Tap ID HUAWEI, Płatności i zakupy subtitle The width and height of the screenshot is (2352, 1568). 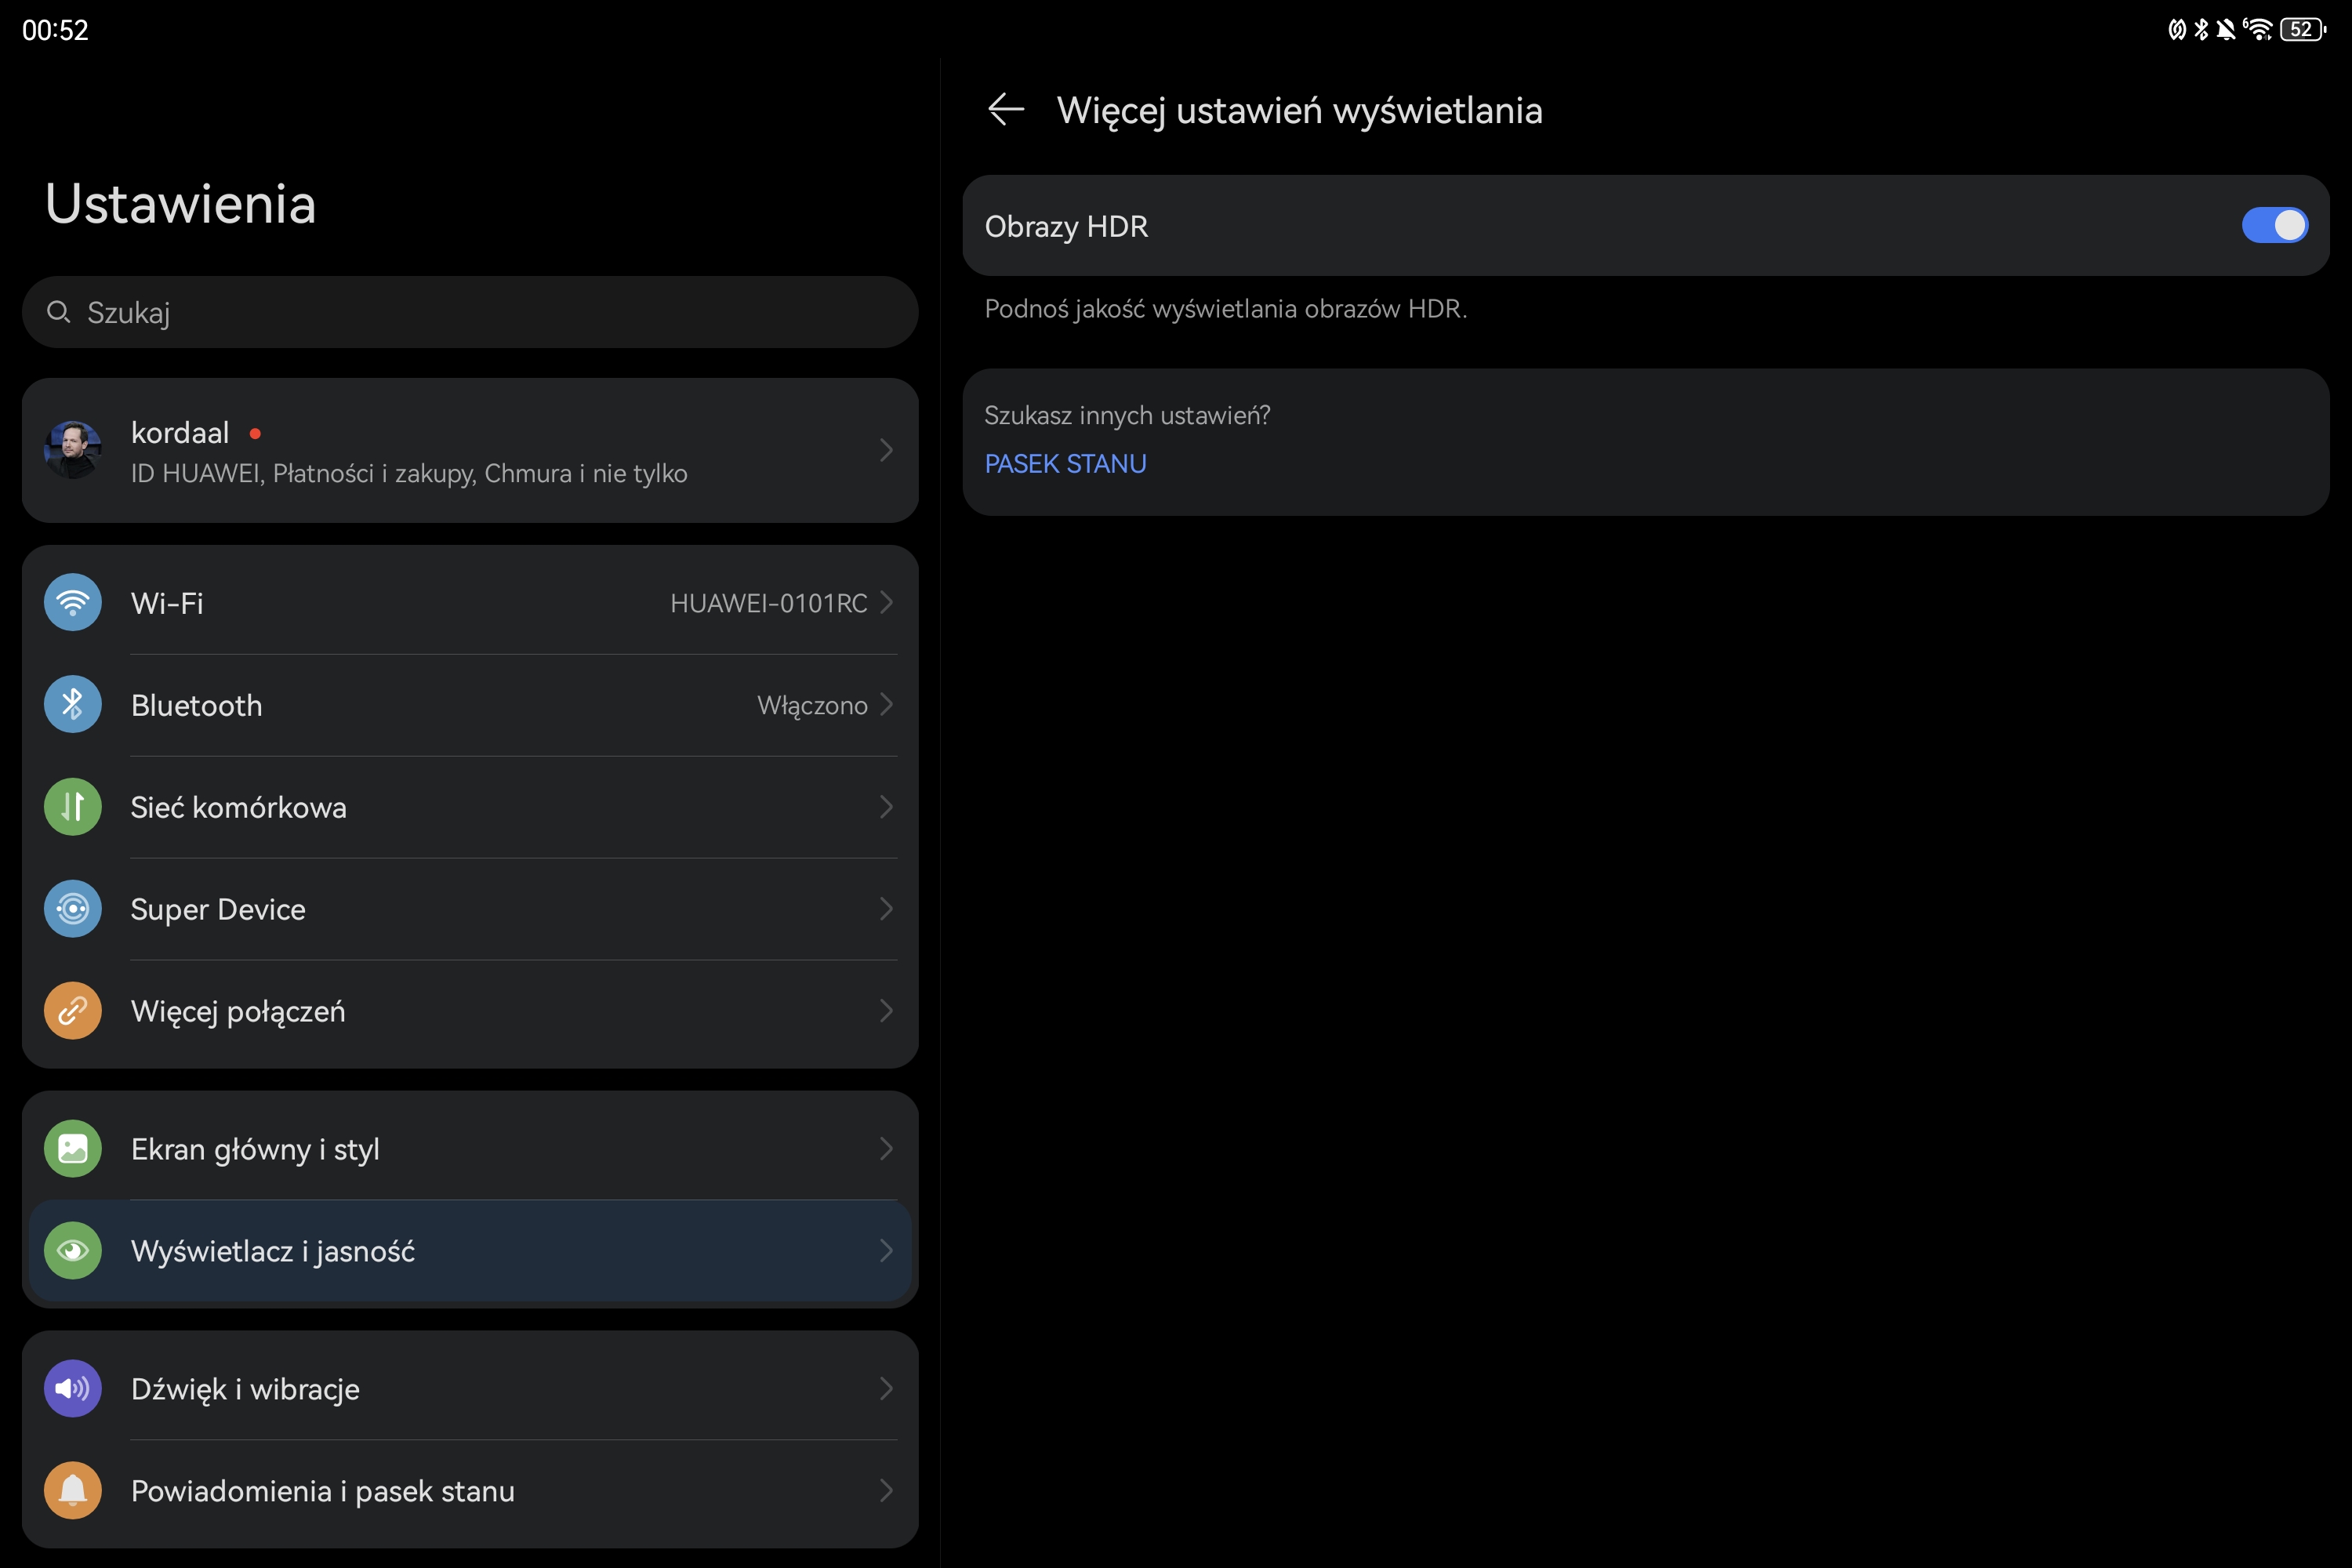coord(409,473)
